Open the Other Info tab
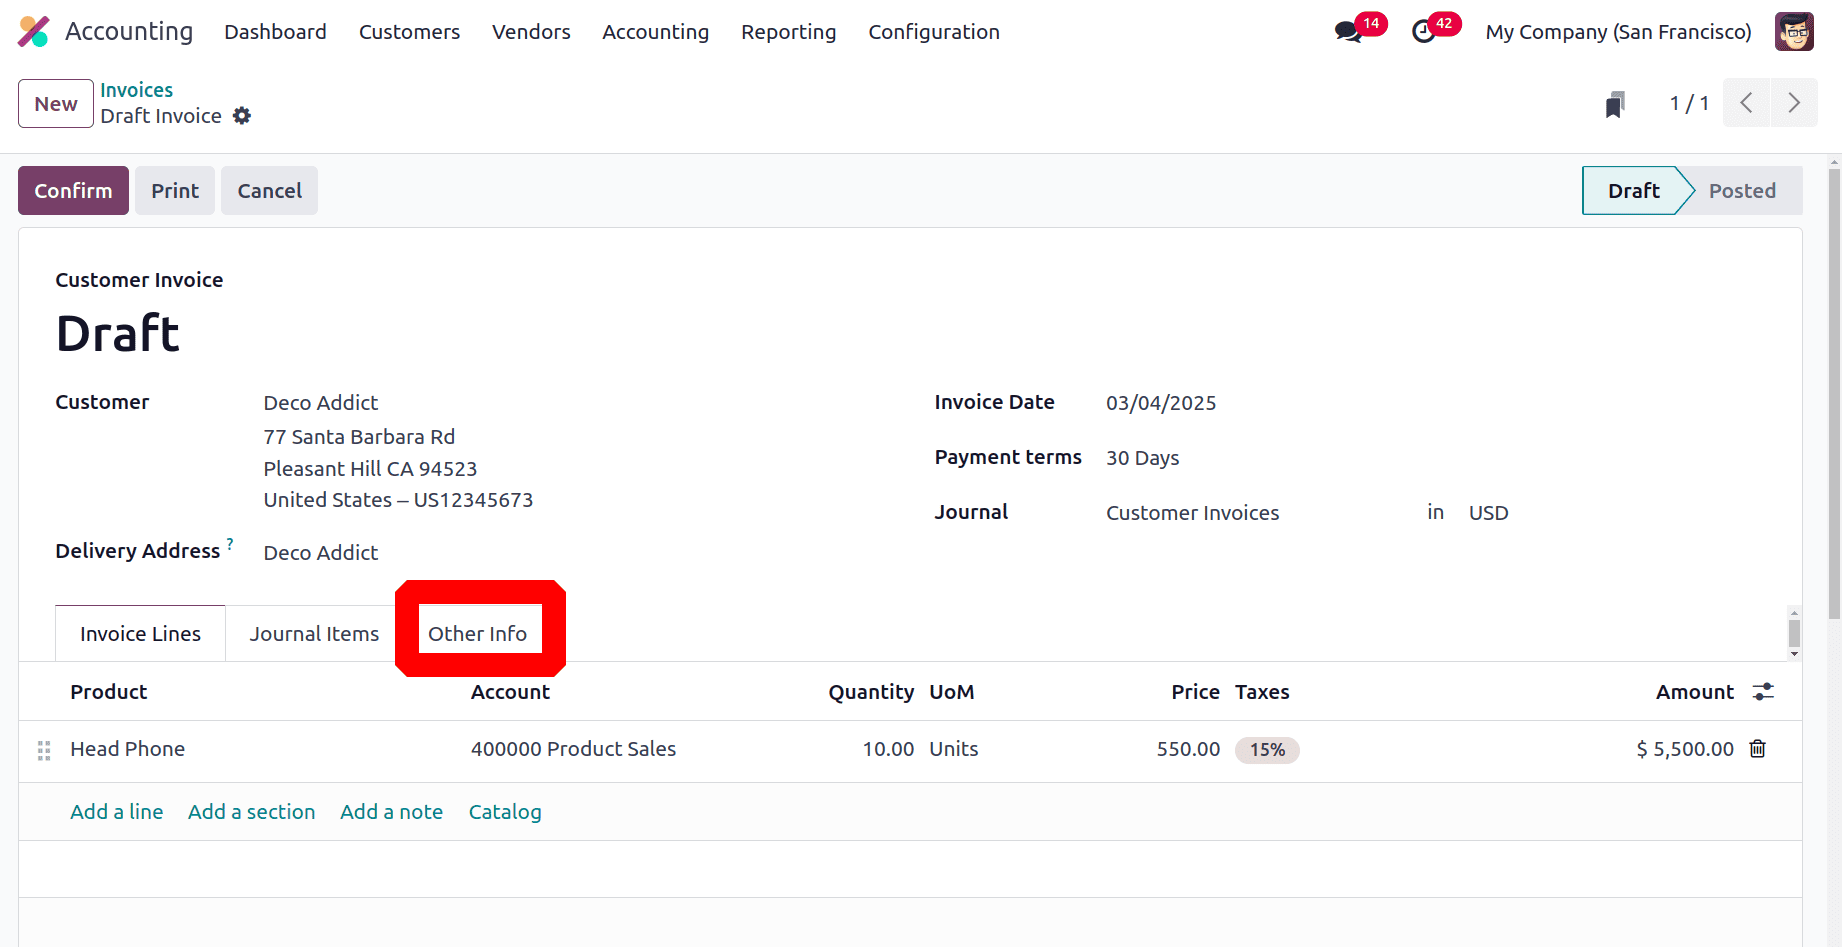This screenshot has height=947, width=1842. pos(478,633)
